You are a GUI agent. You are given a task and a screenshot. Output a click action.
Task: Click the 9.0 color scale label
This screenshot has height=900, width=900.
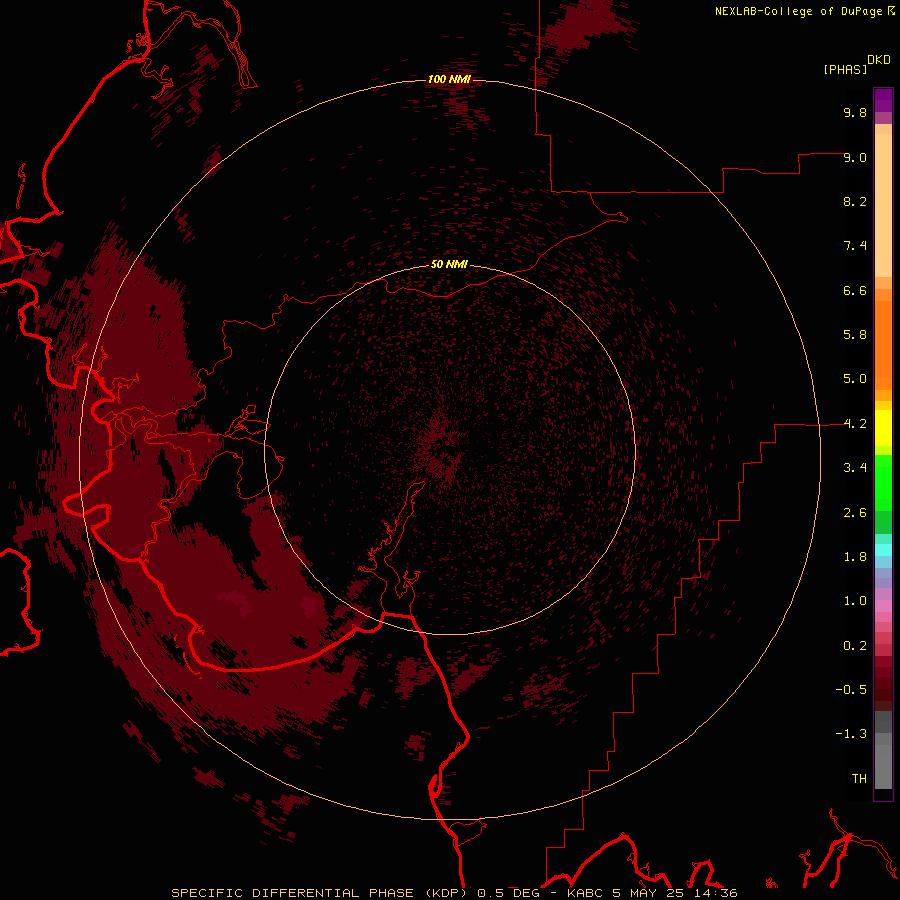855,157
